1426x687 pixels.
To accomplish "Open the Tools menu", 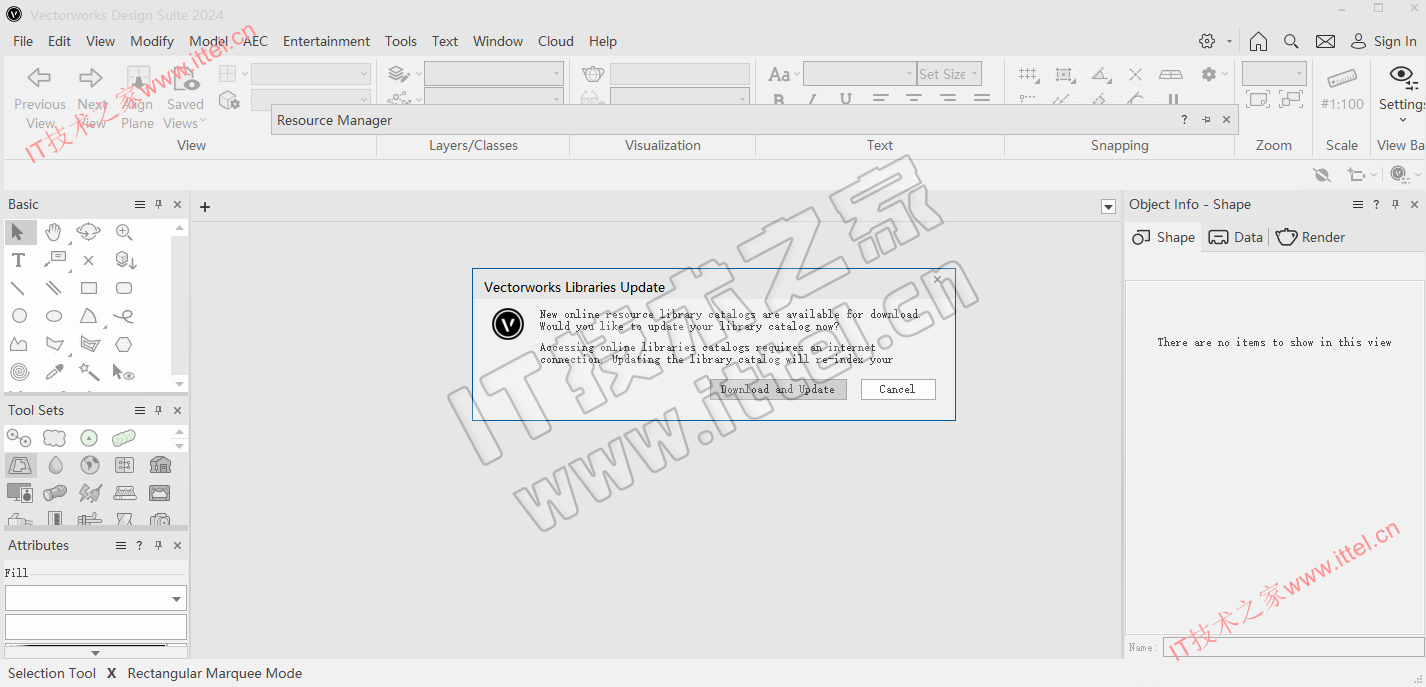I will [401, 41].
